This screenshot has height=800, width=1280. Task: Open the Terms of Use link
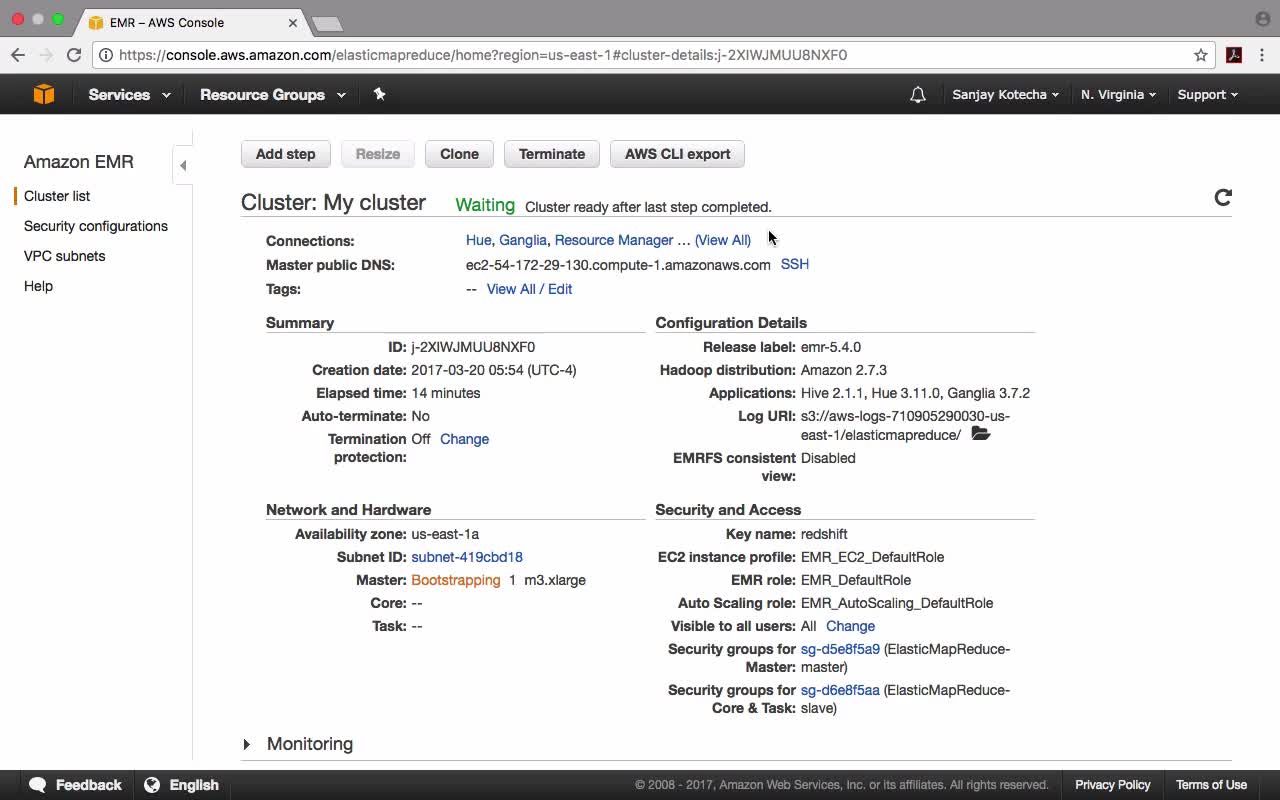pos(1211,785)
